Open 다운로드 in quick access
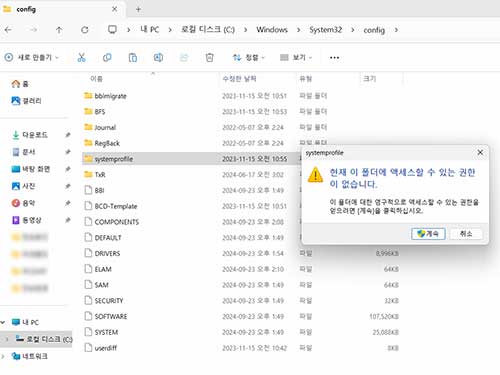Screen dimensions: 500x375 [x=30, y=135]
